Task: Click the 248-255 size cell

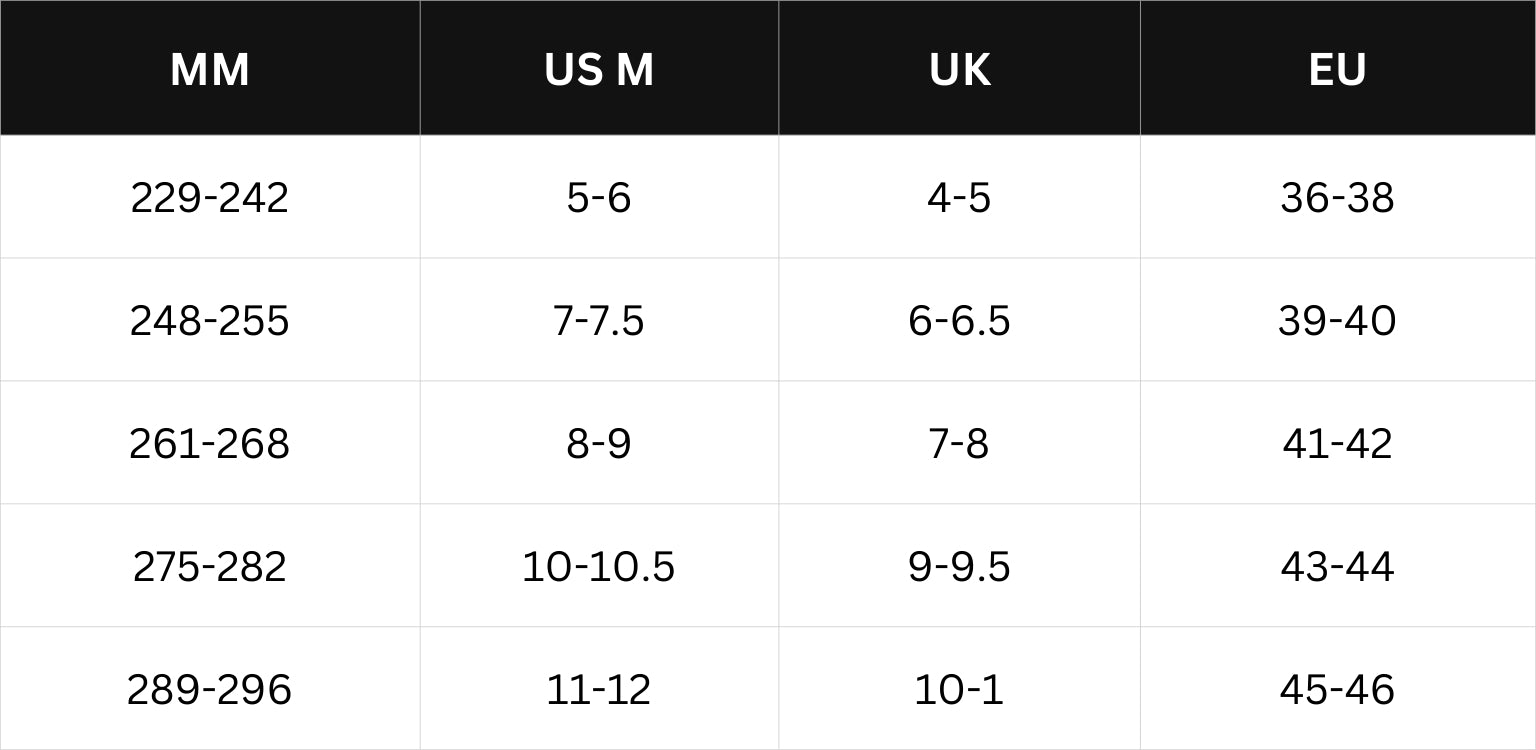Action: click(210, 320)
